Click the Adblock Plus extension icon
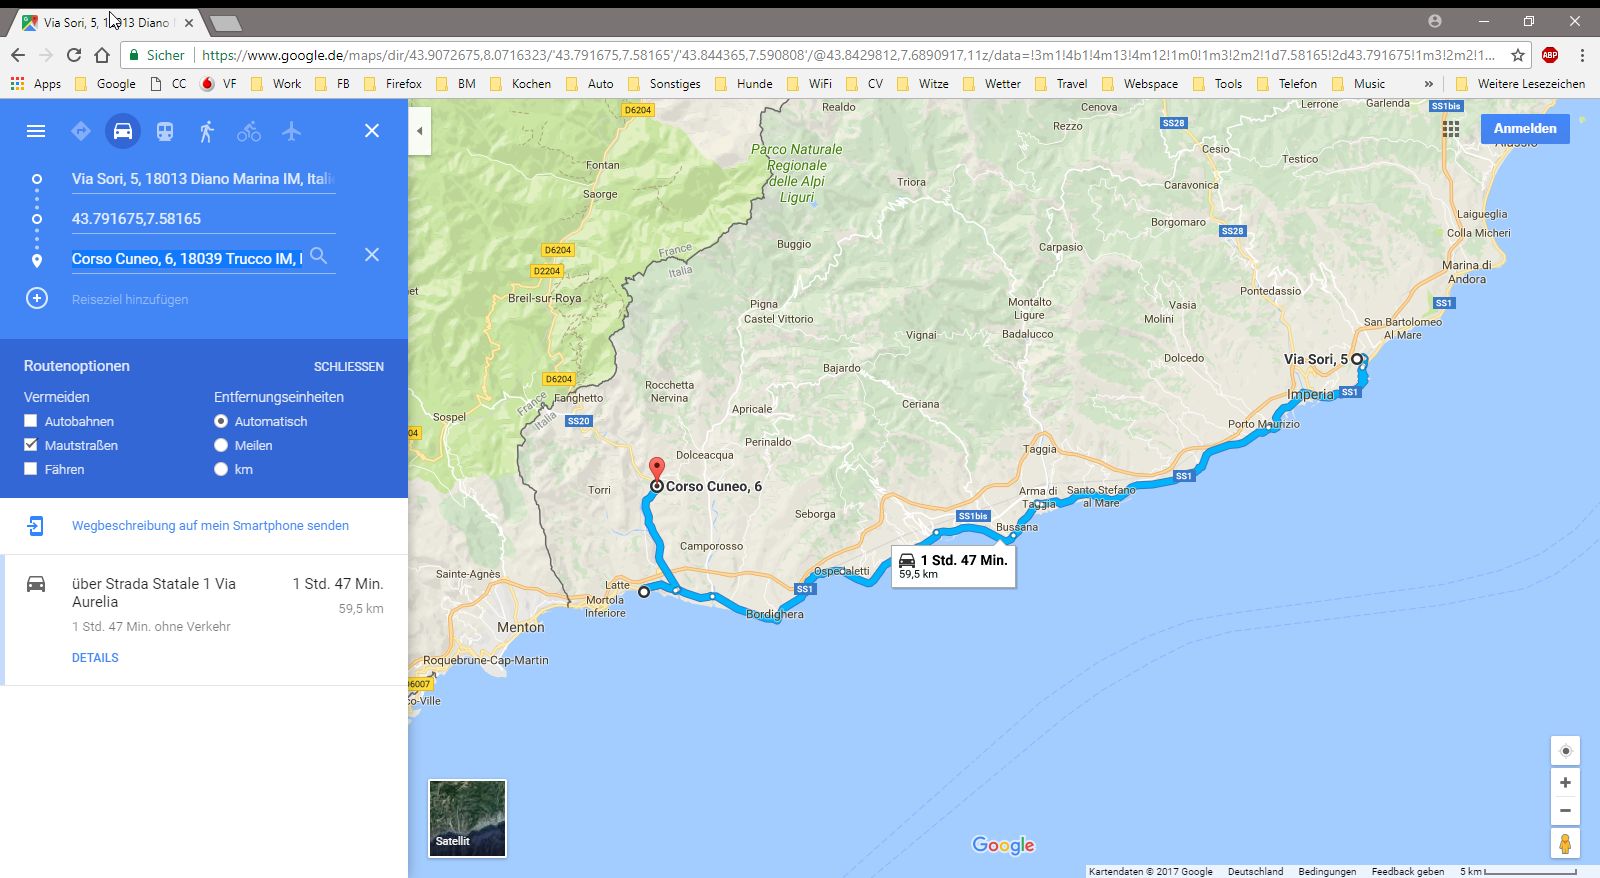1600x878 pixels. (x=1550, y=55)
